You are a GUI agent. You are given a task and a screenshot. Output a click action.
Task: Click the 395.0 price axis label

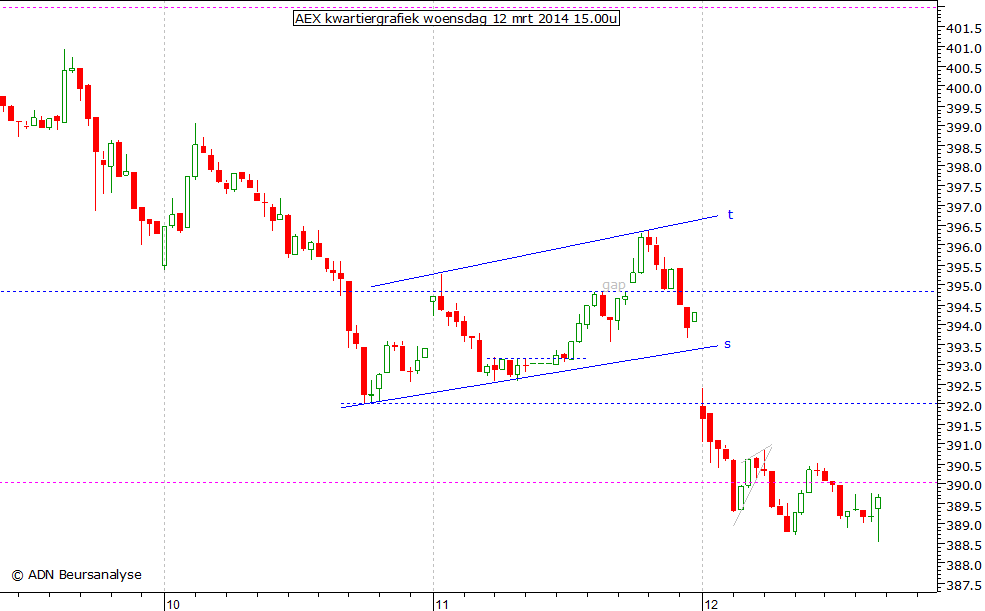pyautogui.click(x=964, y=288)
